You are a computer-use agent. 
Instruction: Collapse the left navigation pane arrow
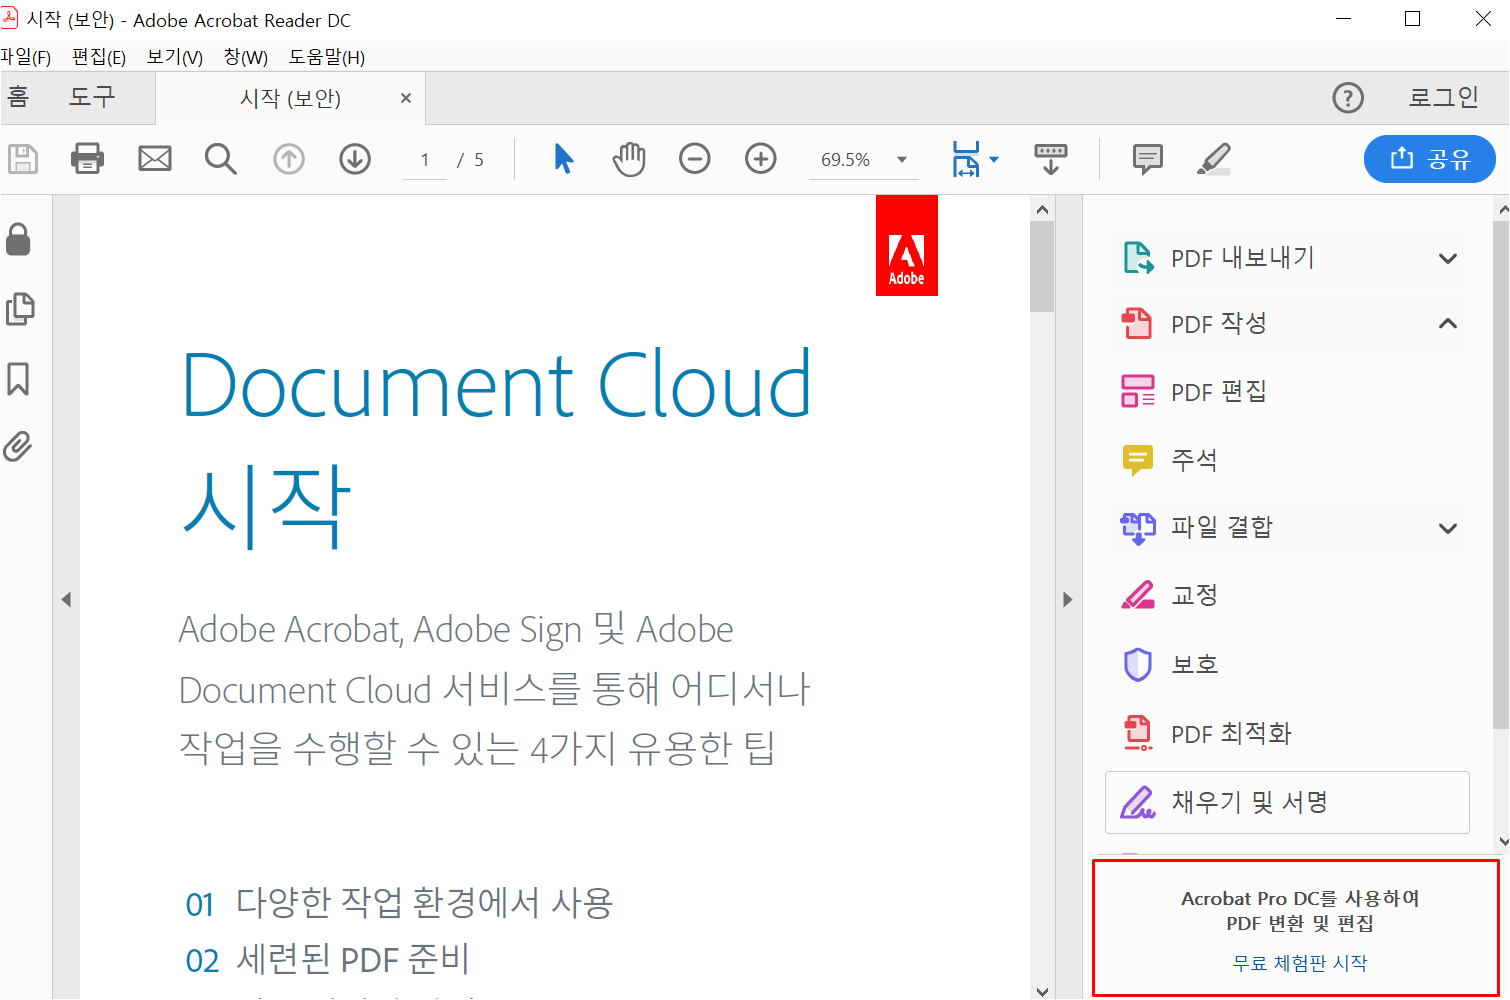pyautogui.click(x=66, y=600)
